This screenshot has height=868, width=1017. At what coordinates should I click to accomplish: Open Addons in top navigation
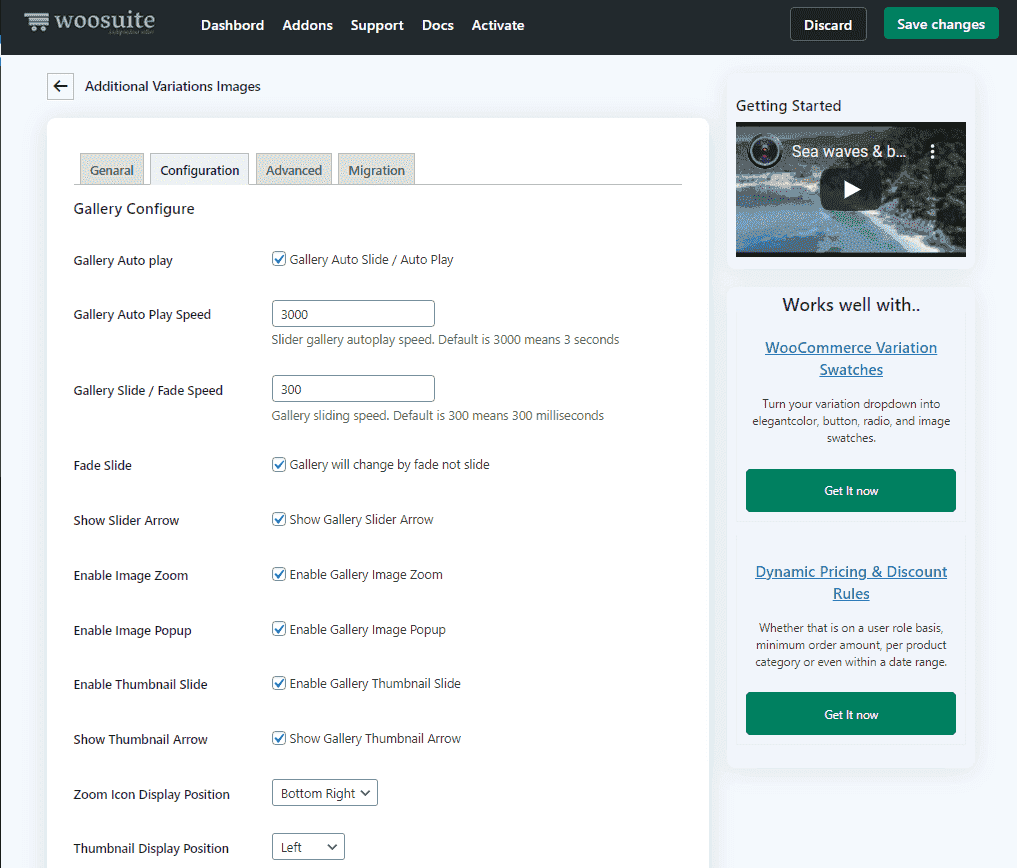pos(307,25)
